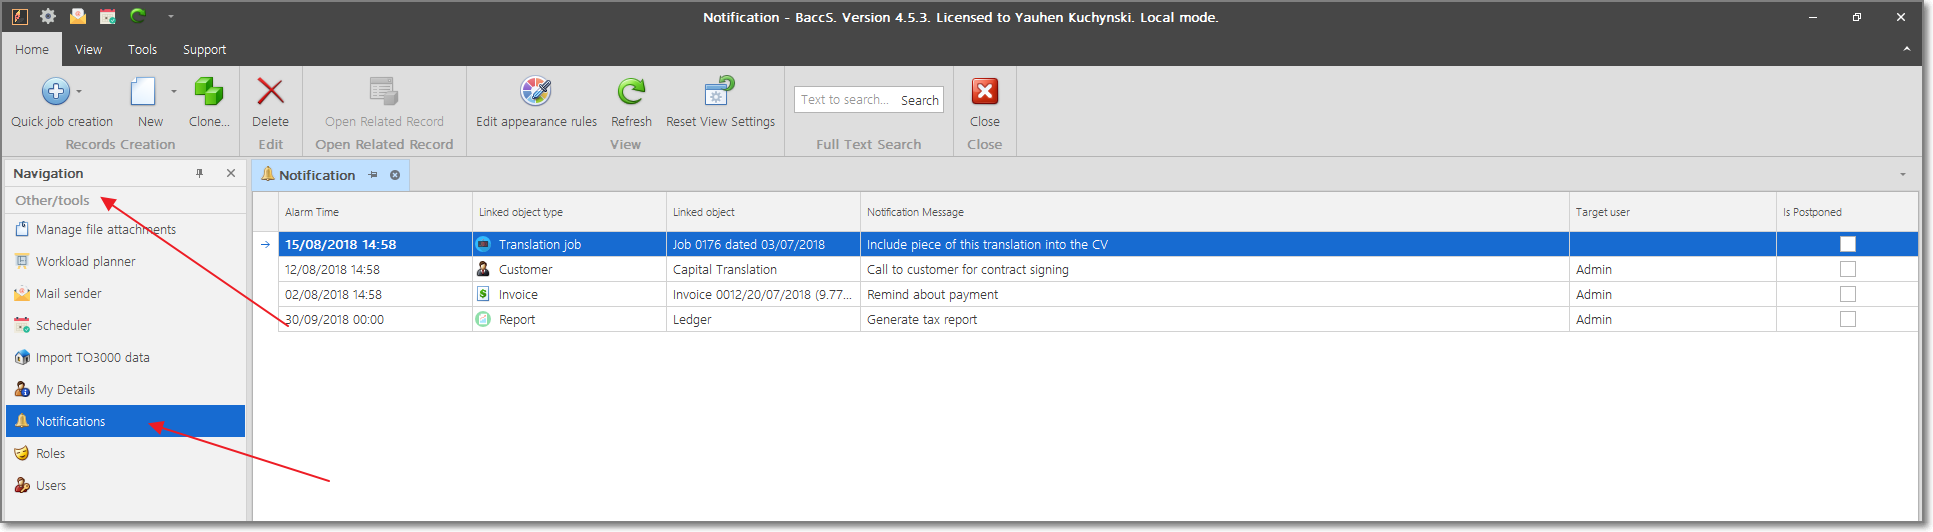Click the scheduler calendar title bar icon

click(108, 16)
